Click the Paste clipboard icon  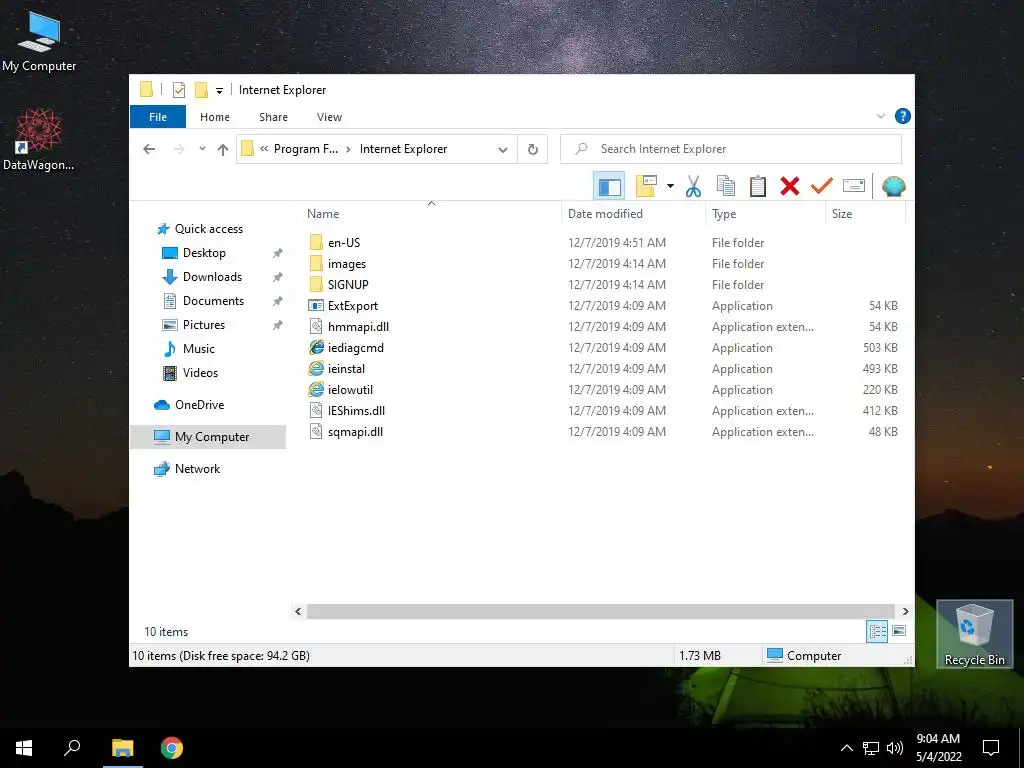click(x=758, y=186)
